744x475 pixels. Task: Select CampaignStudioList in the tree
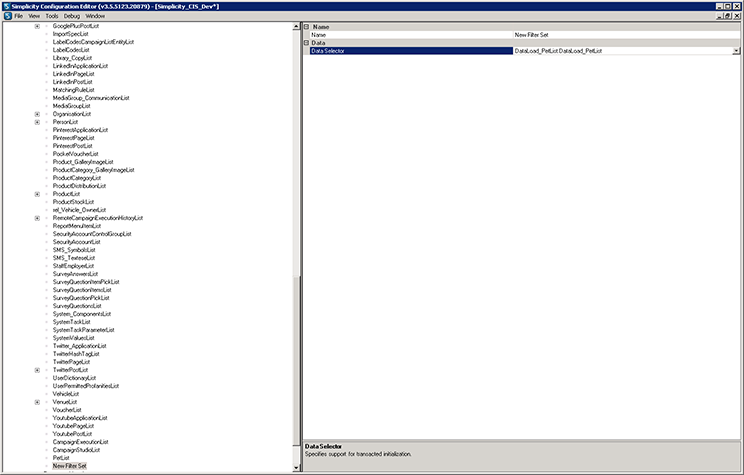pos(76,450)
